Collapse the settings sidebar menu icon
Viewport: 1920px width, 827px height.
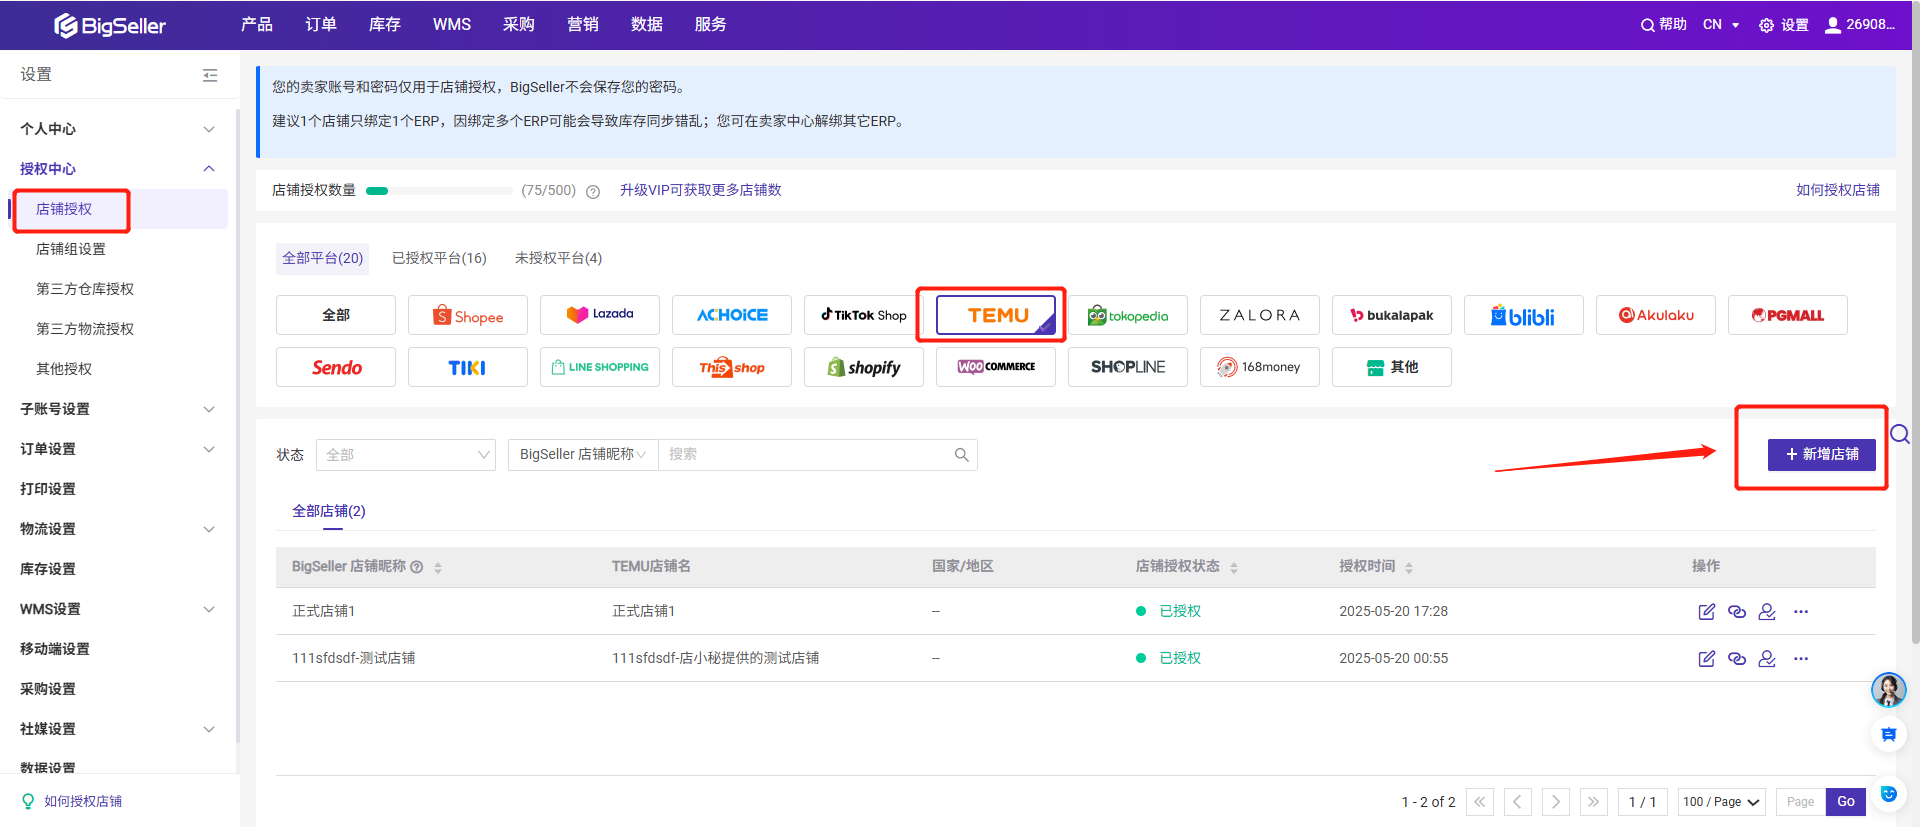[x=210, y=75]
